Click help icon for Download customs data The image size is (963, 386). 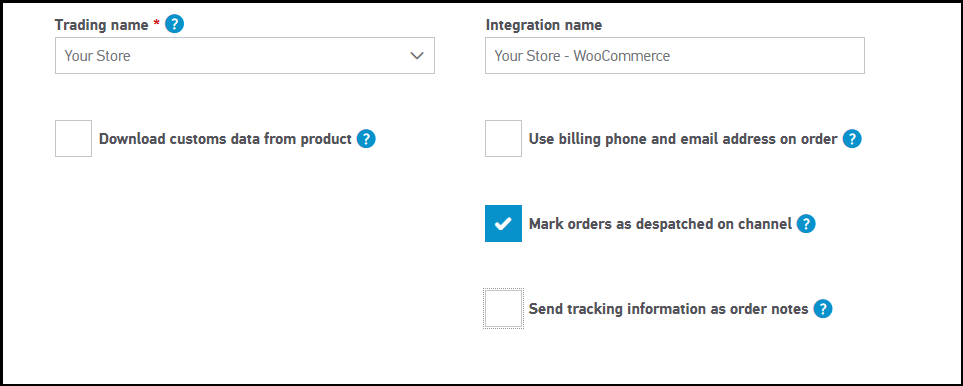(x=366, y=139)
